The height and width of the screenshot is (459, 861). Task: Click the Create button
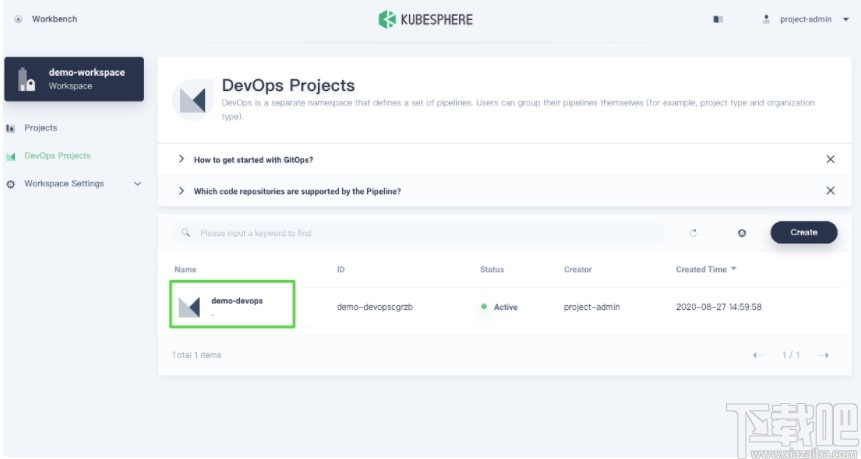(x=803, y=232)
